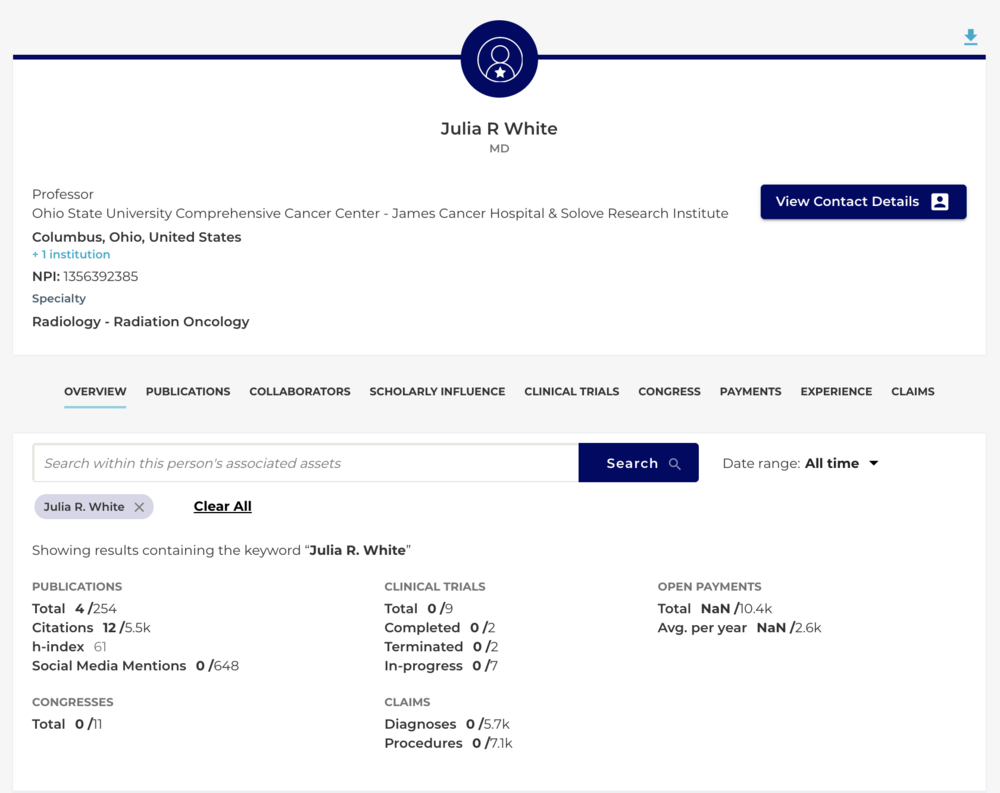Click the Specialty label
Viewport: 1000px width, 793px height.
pyautogui.click(x=59, y=299)
